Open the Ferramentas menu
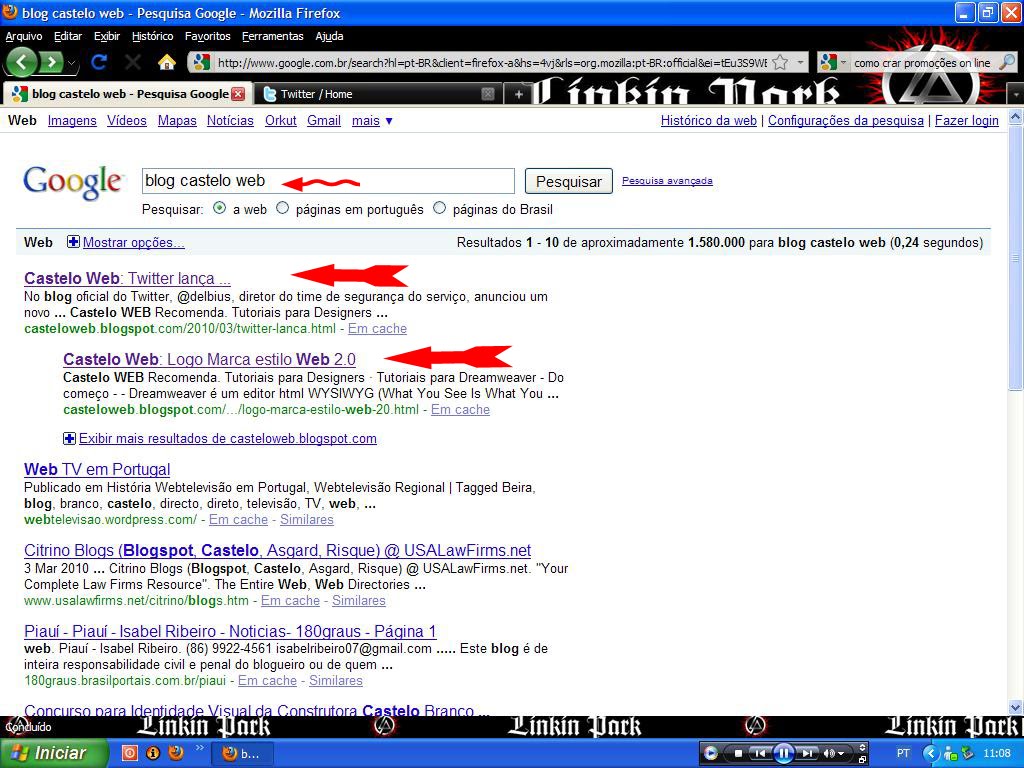 [x=272, y=37]
